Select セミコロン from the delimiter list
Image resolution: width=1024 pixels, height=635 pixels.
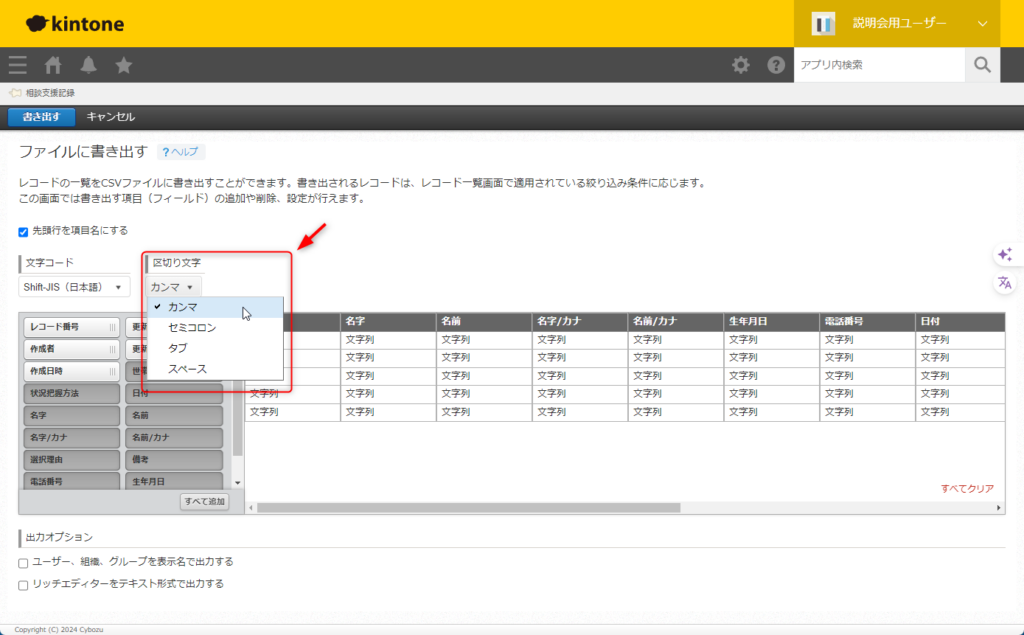pos(192,327)
